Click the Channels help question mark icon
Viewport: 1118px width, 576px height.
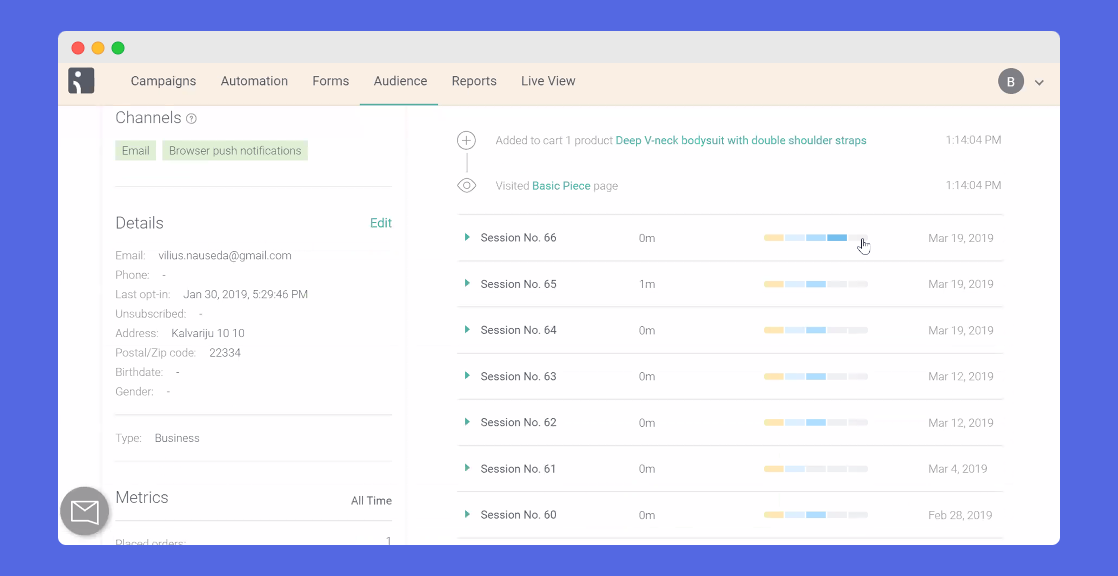[x=191, y=119]
